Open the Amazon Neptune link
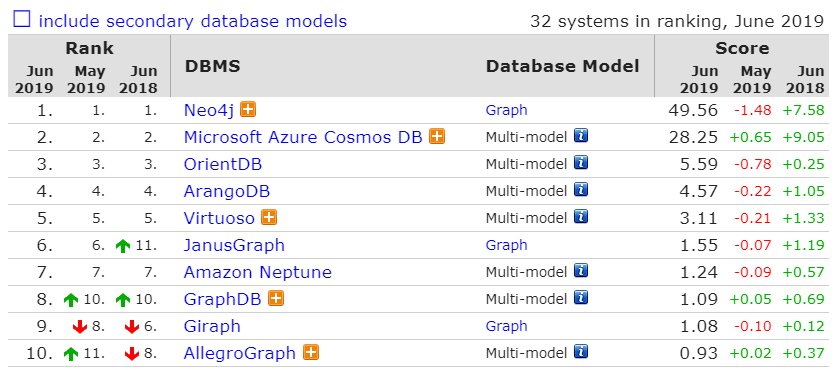Screen dimensions: 835x370 pyautogui.click(x=258, y=273)
